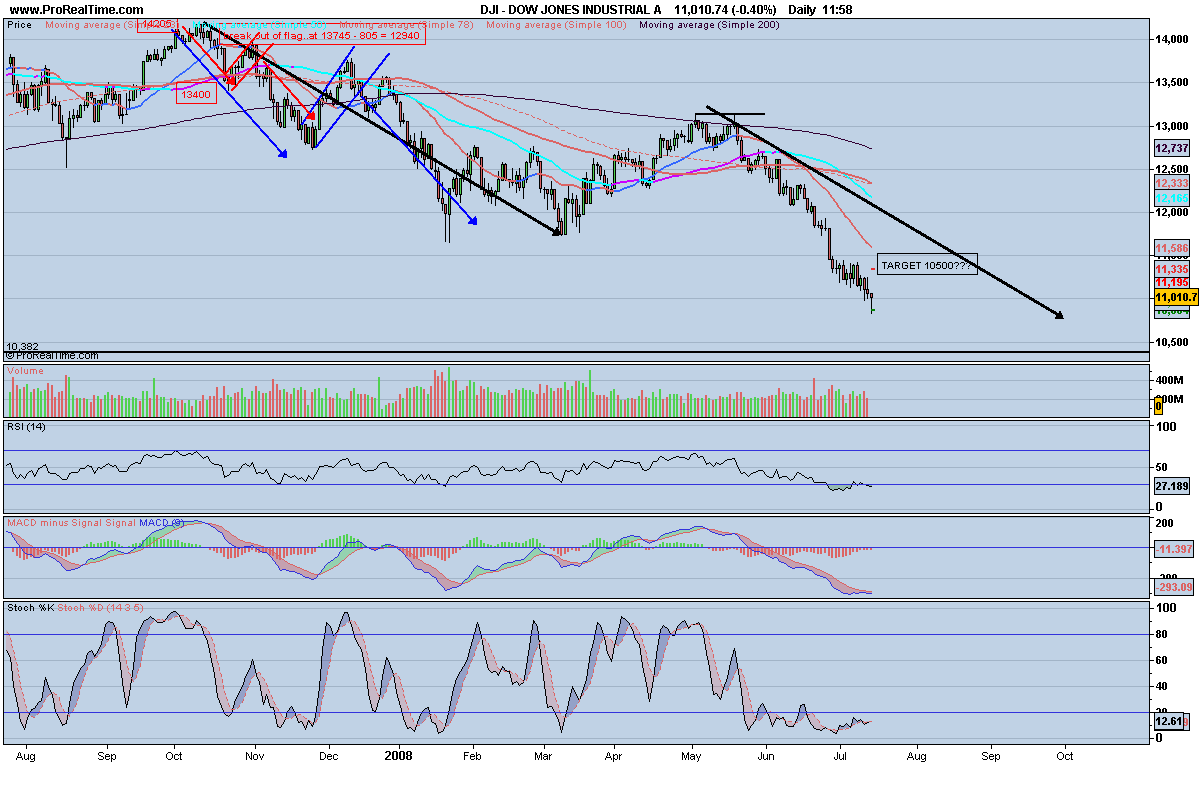Click the 14205 annotation box
Screen dimensions: 1200x800
(156, 24)
